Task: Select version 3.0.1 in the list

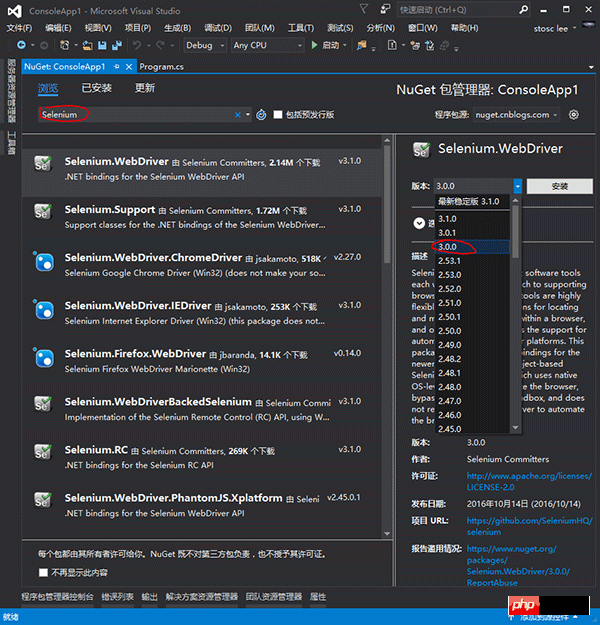Action: click(x=472, y=233)
